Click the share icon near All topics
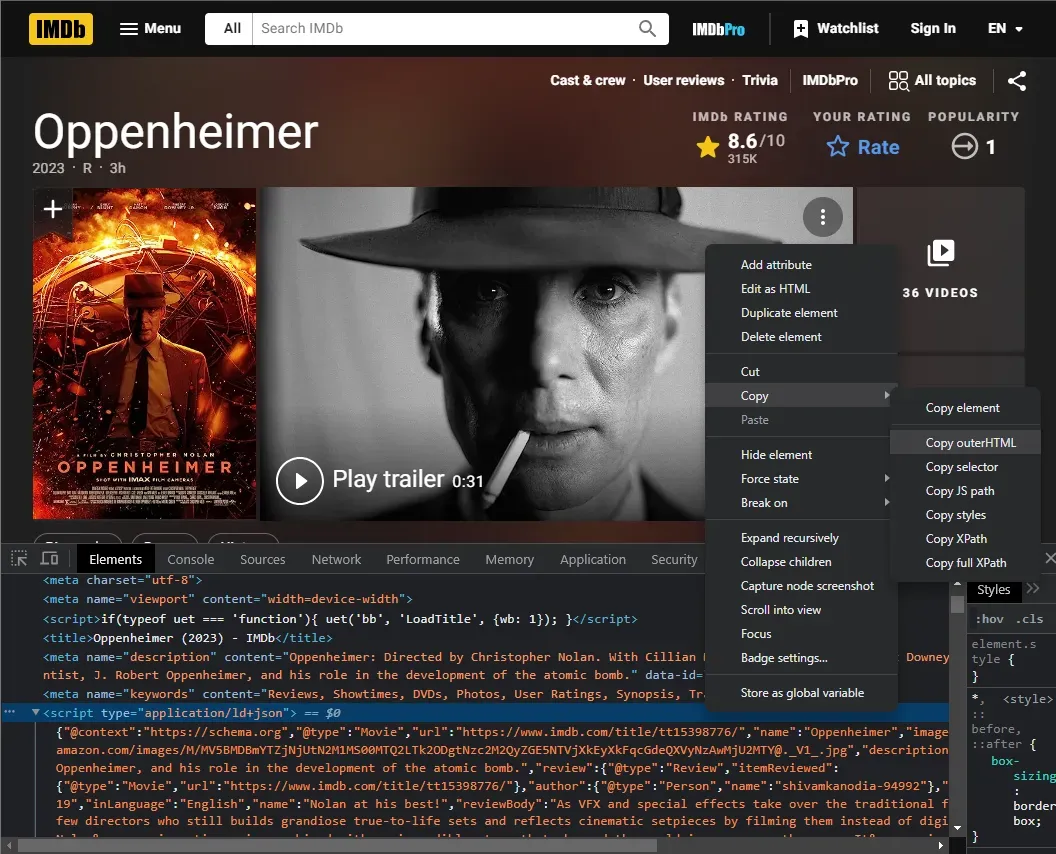The width and height of the screenshot is (1056, 854). pyautogui.click(x=1017, y=80)
